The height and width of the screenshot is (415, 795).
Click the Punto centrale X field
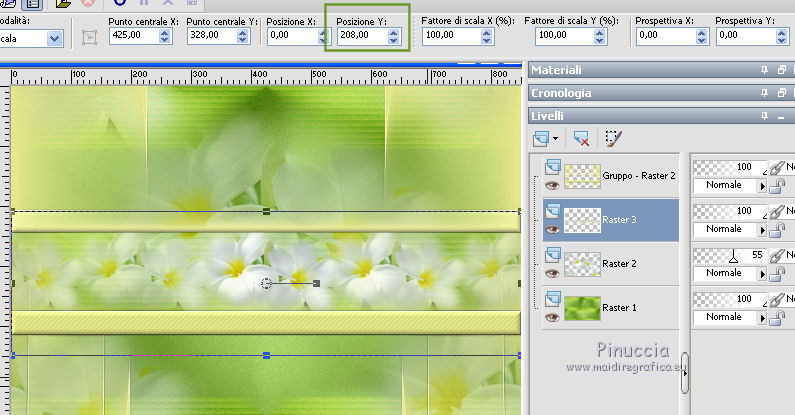point(134,35)
